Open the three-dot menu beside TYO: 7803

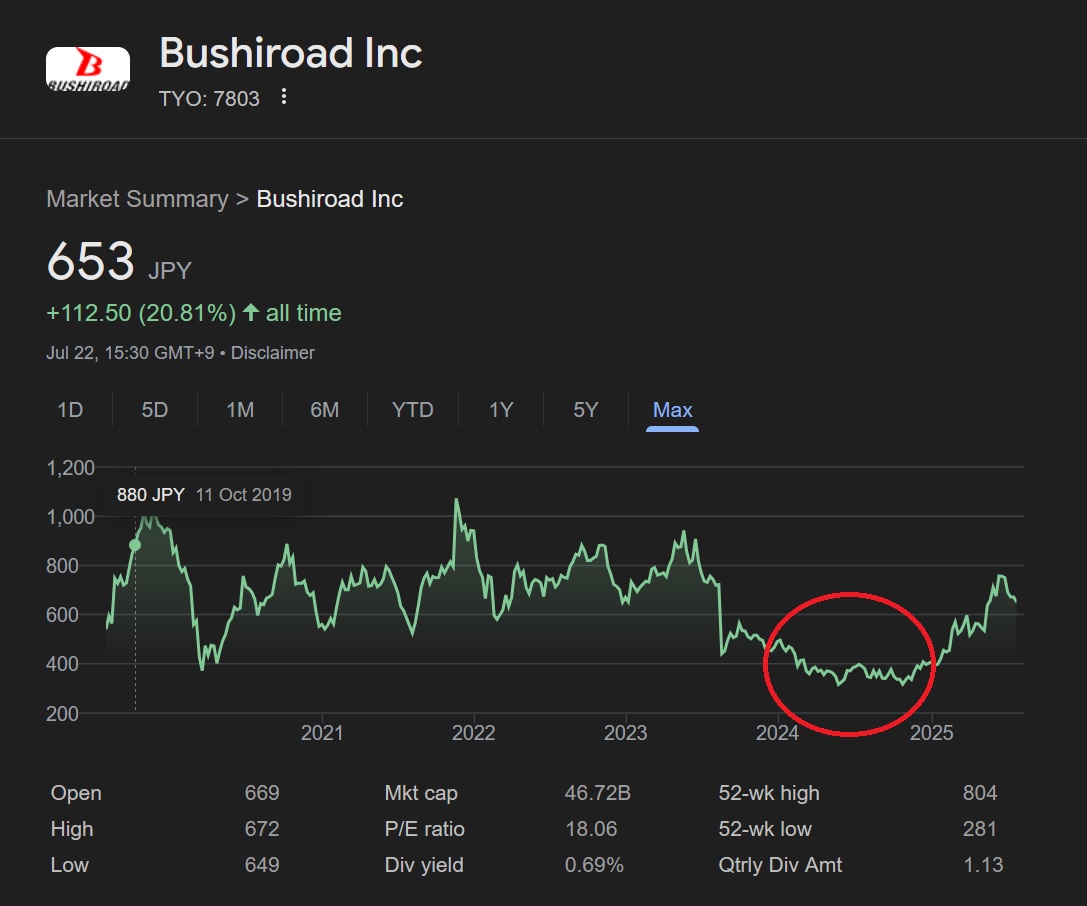tap(284, 96)
